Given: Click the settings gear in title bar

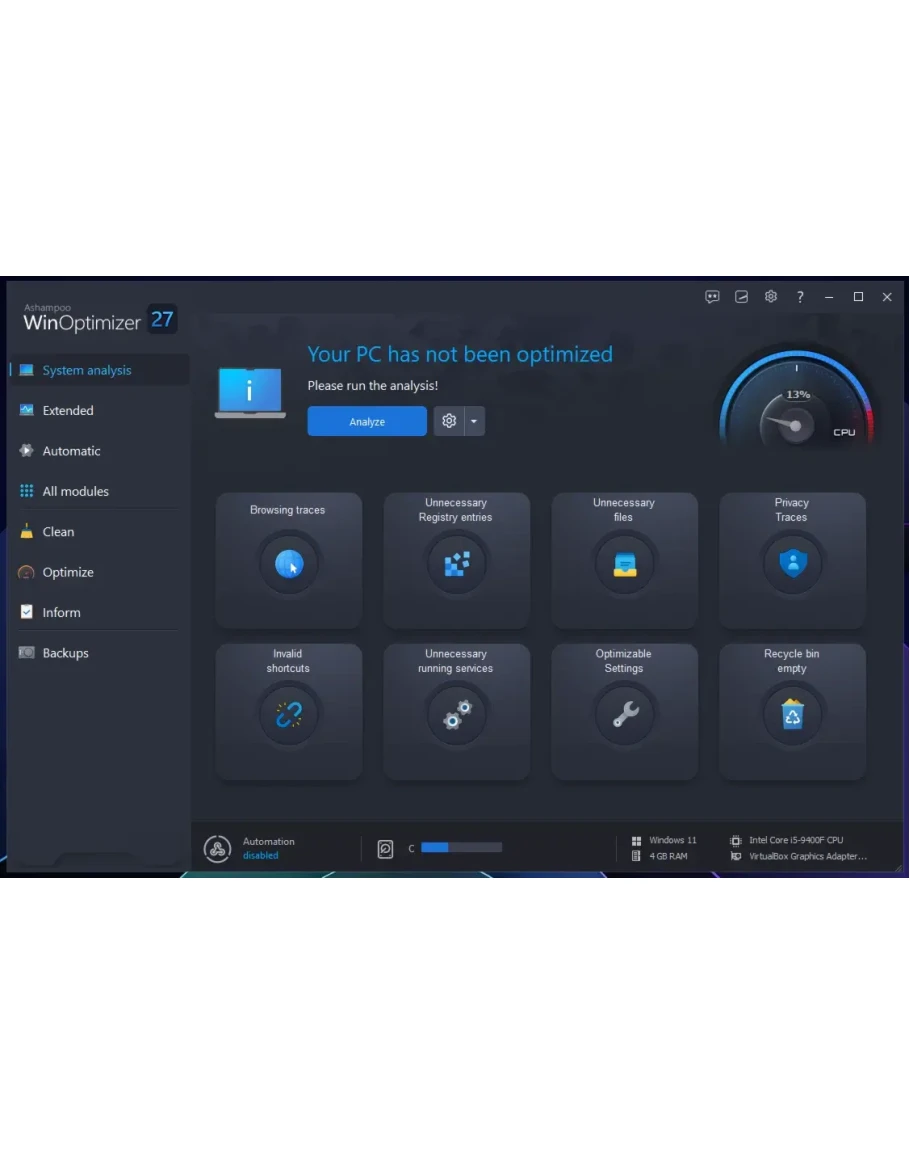Looking at the screenshot, I should (771, 297).
